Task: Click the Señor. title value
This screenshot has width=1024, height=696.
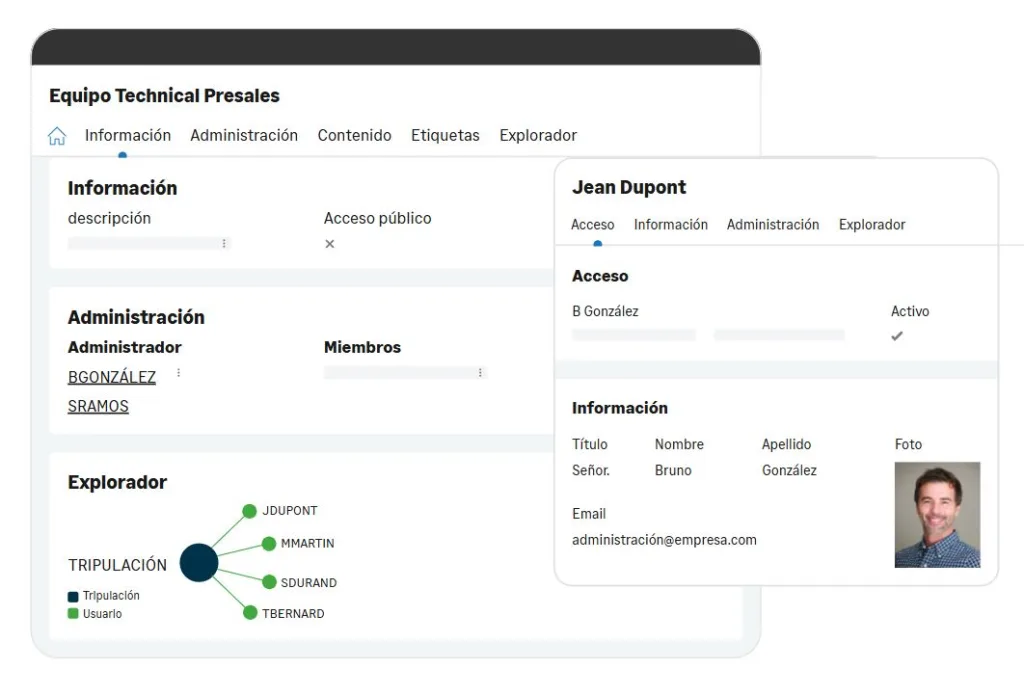Action: point(591,470)
